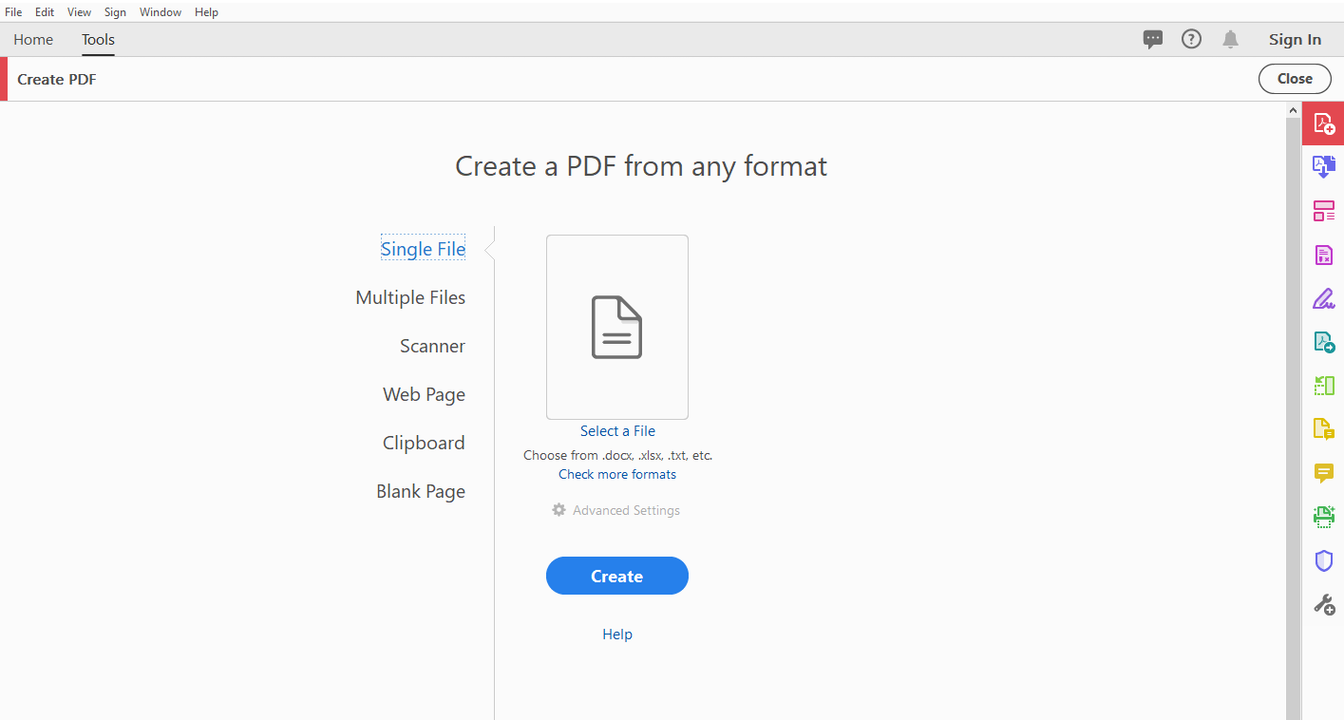Screen dimensions: 1344x720
Task: Open the teal Send for review icon
Action: 1323,342
